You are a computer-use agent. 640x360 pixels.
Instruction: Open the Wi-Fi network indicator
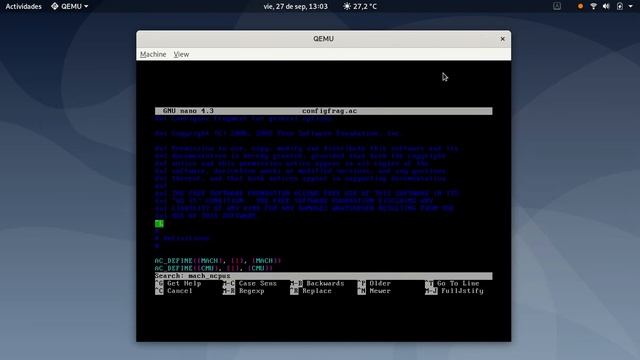[593, 6]
